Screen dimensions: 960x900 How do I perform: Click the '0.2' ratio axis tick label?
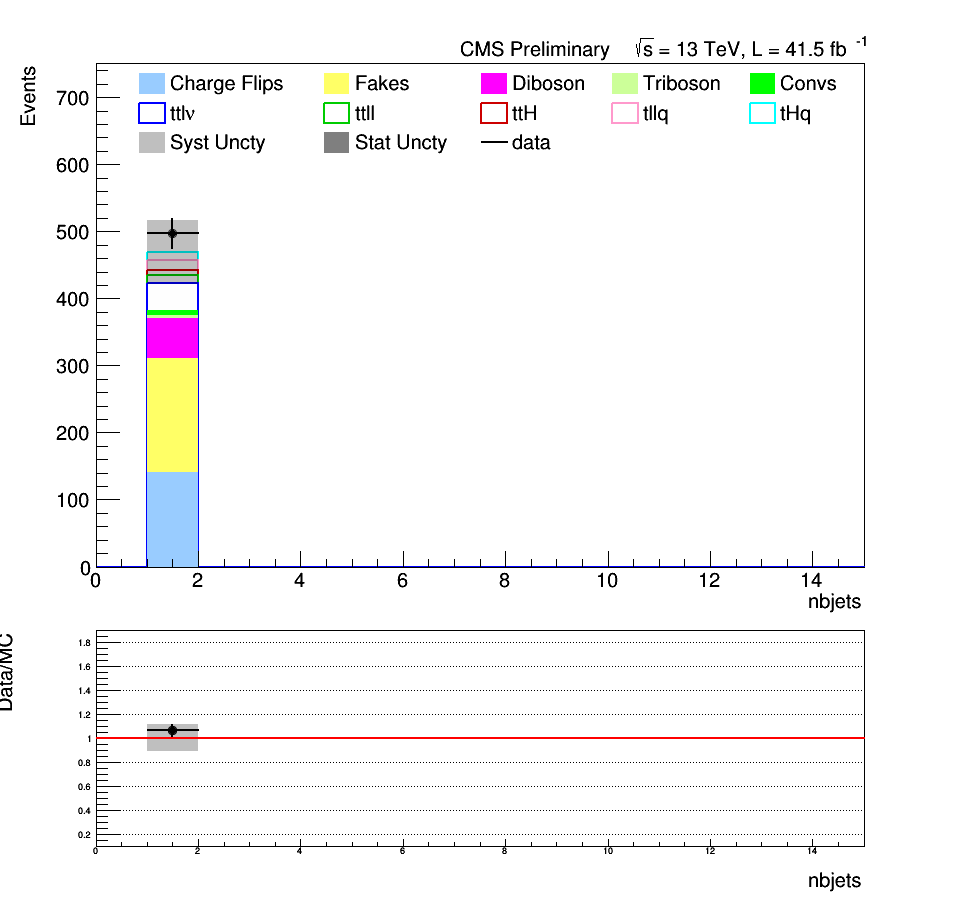point(84,835)
